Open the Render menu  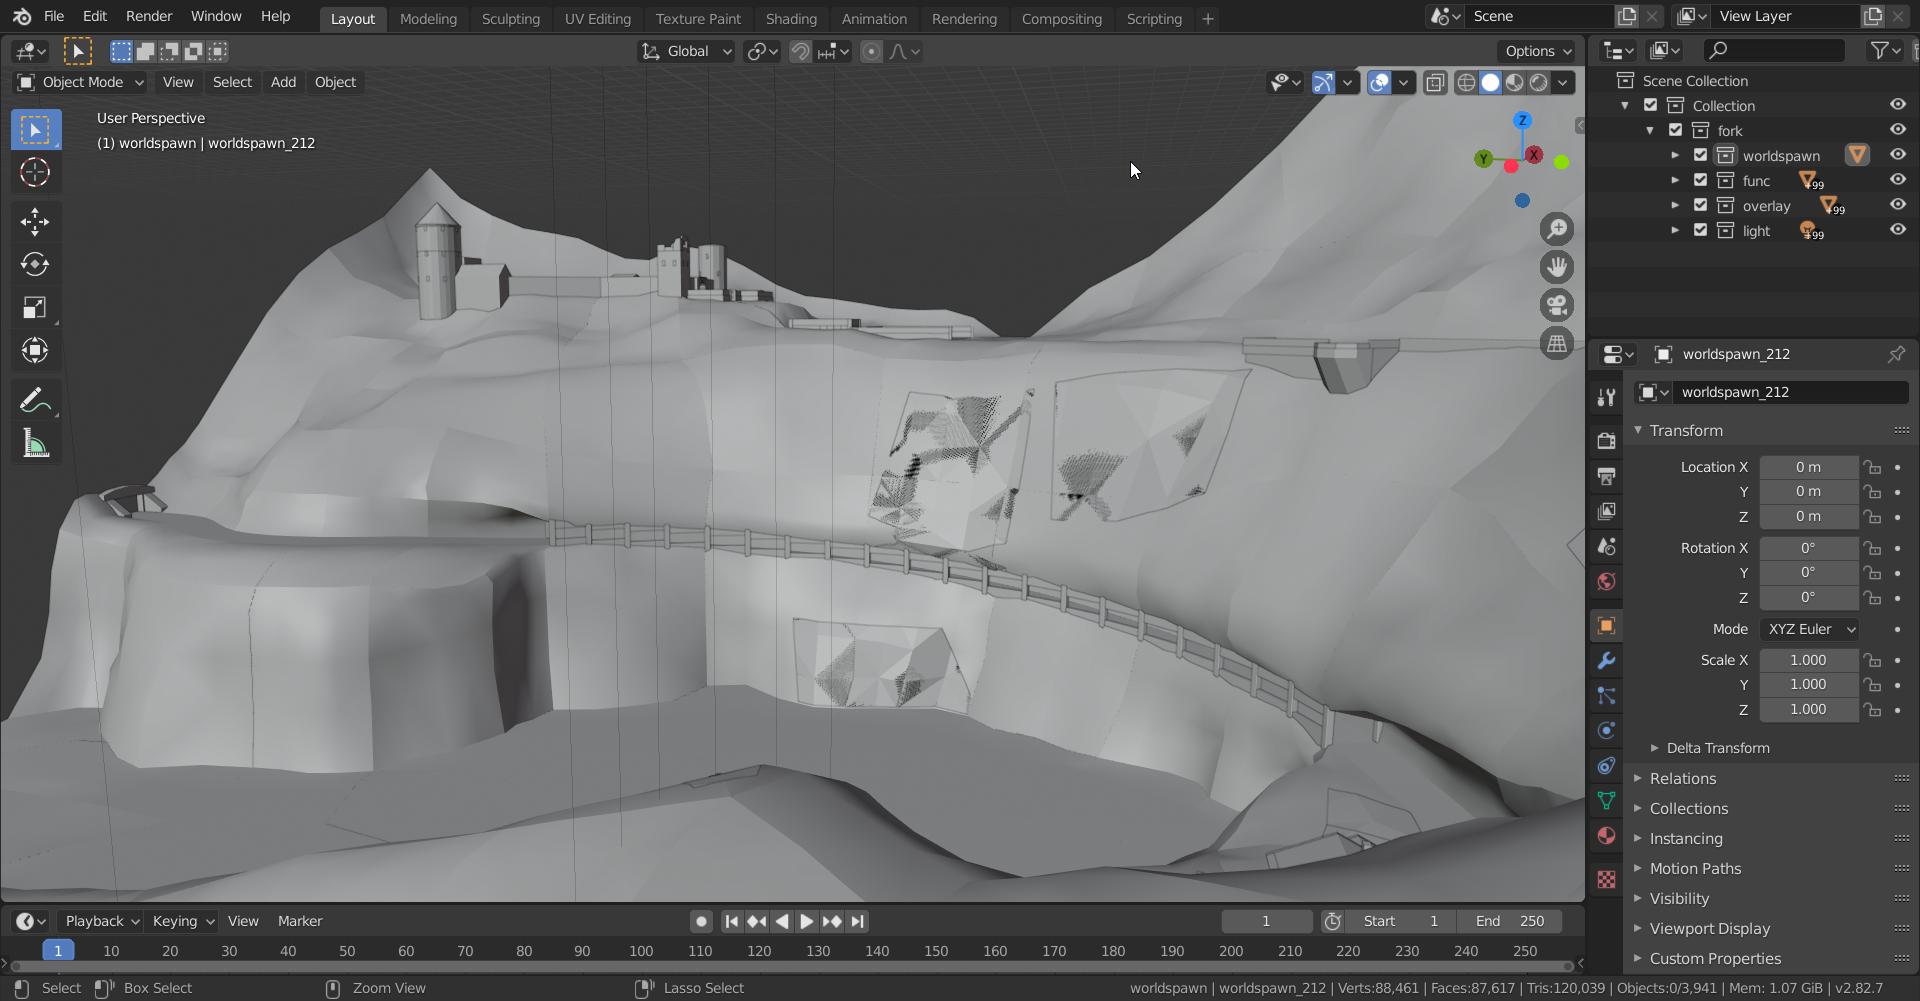pyautogui.click(x=149, y=16)
